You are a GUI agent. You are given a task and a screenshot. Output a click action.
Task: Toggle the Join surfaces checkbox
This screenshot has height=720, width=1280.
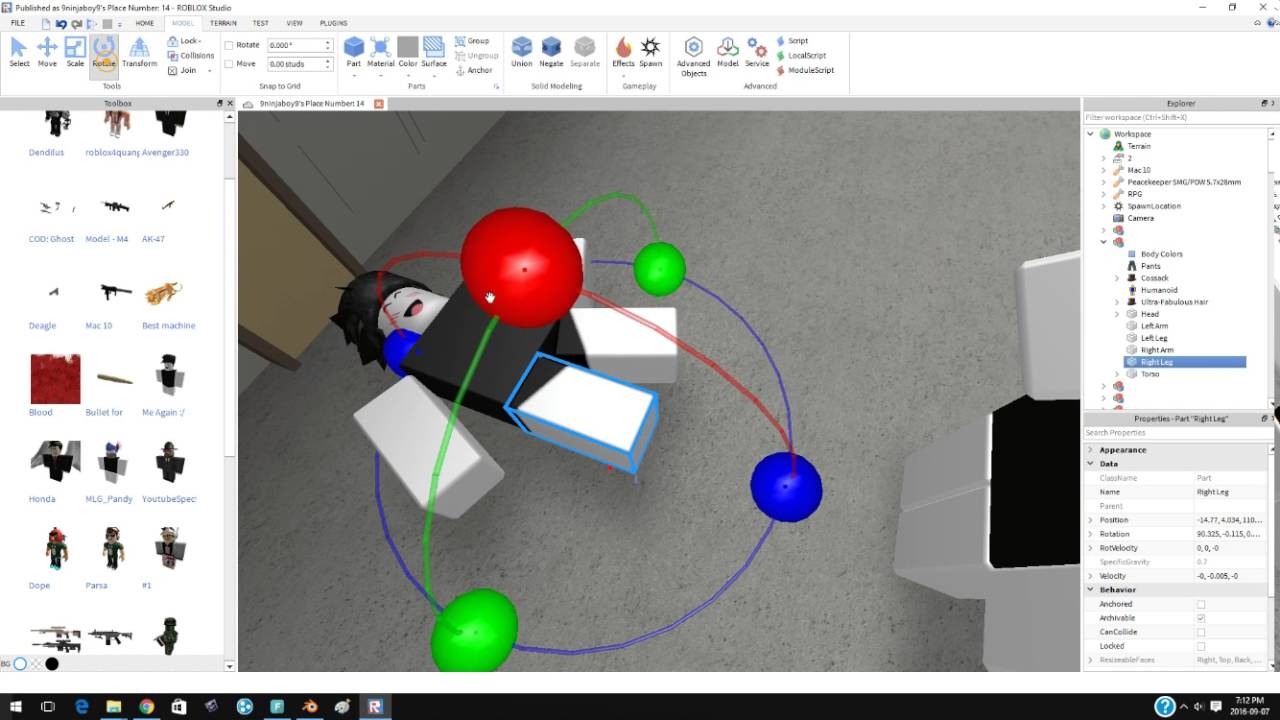[173, 70]
